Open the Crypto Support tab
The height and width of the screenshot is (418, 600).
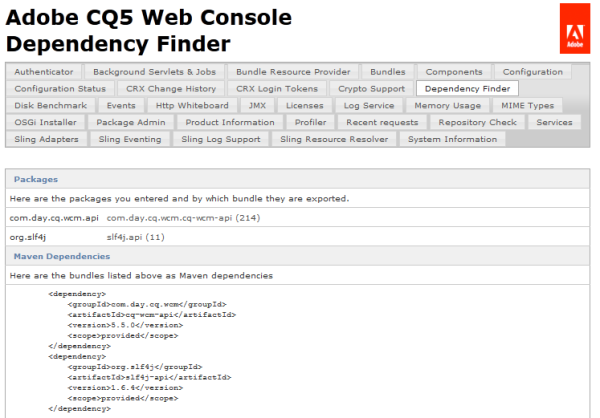point(372,89)
